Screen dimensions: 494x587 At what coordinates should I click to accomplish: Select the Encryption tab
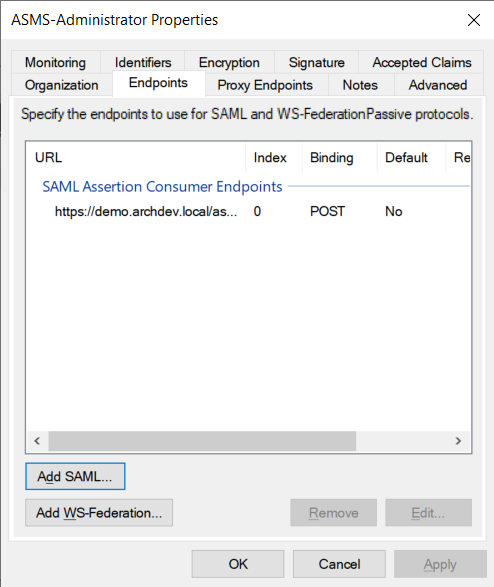coord(229,62)
